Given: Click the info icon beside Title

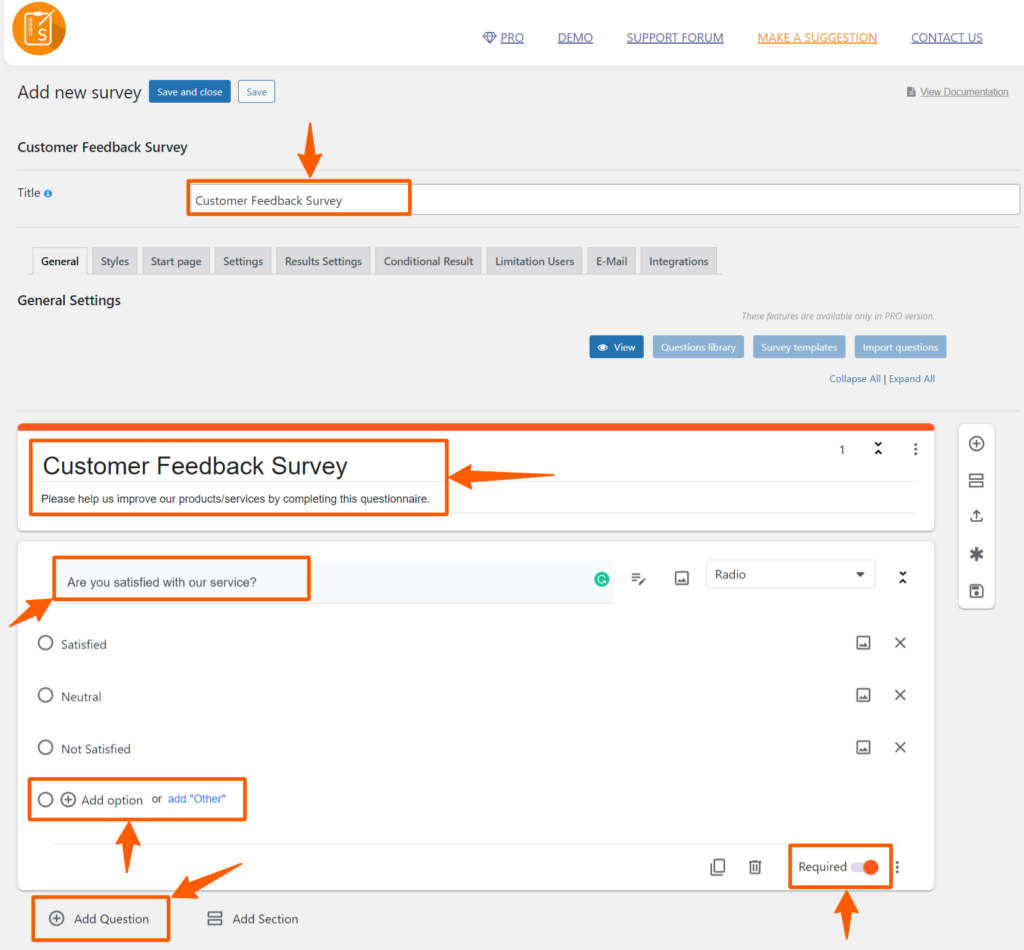Looking at the screenshot, I should 48,193.
